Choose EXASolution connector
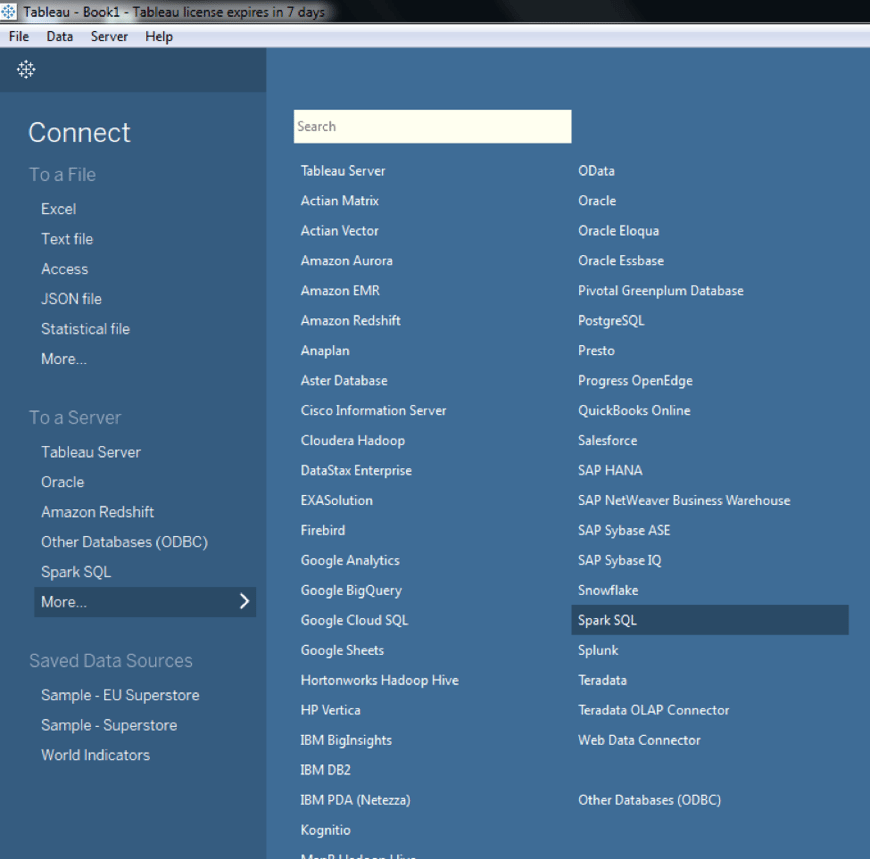The height and width of the screenshot is (859, 870). pyautogui.click(x=337, y=501)
